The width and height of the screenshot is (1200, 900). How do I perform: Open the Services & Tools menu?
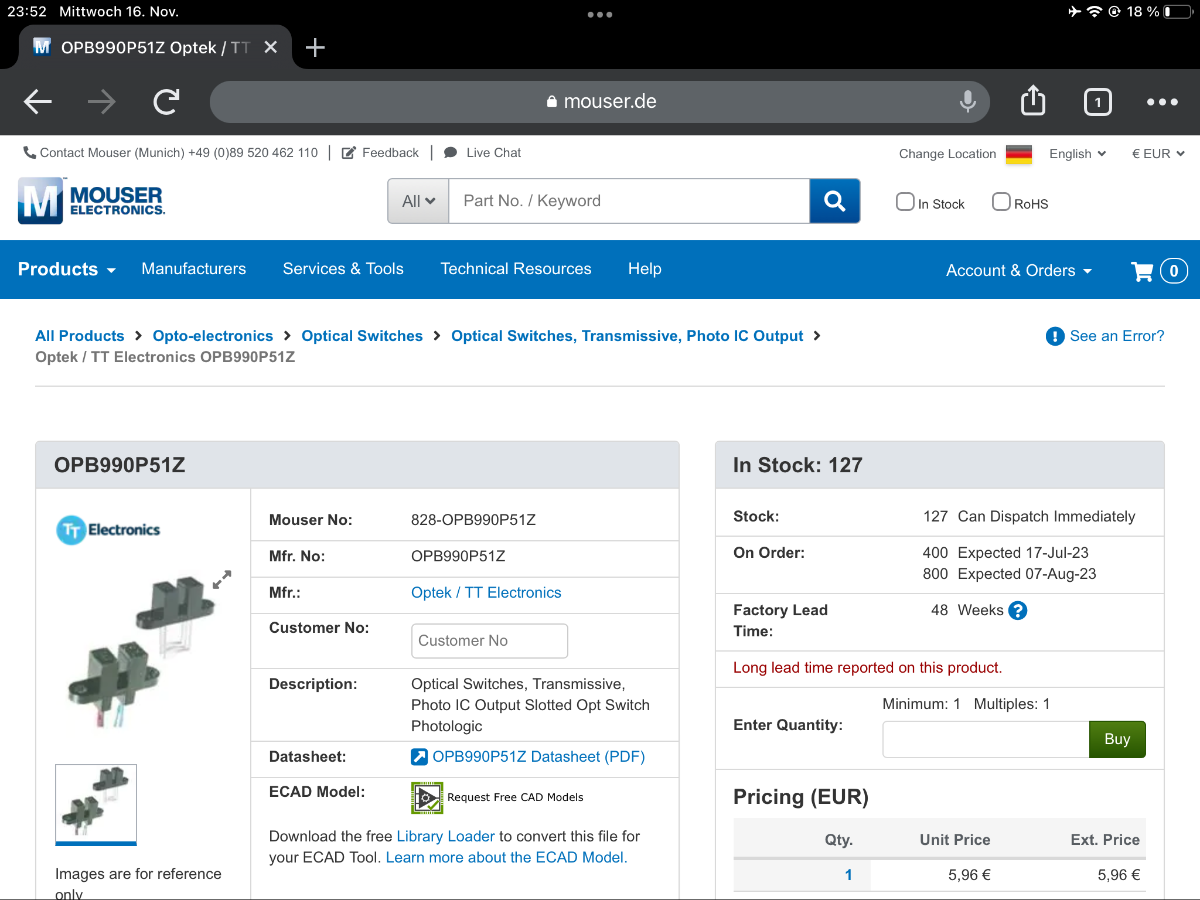(x=343, y=269)
